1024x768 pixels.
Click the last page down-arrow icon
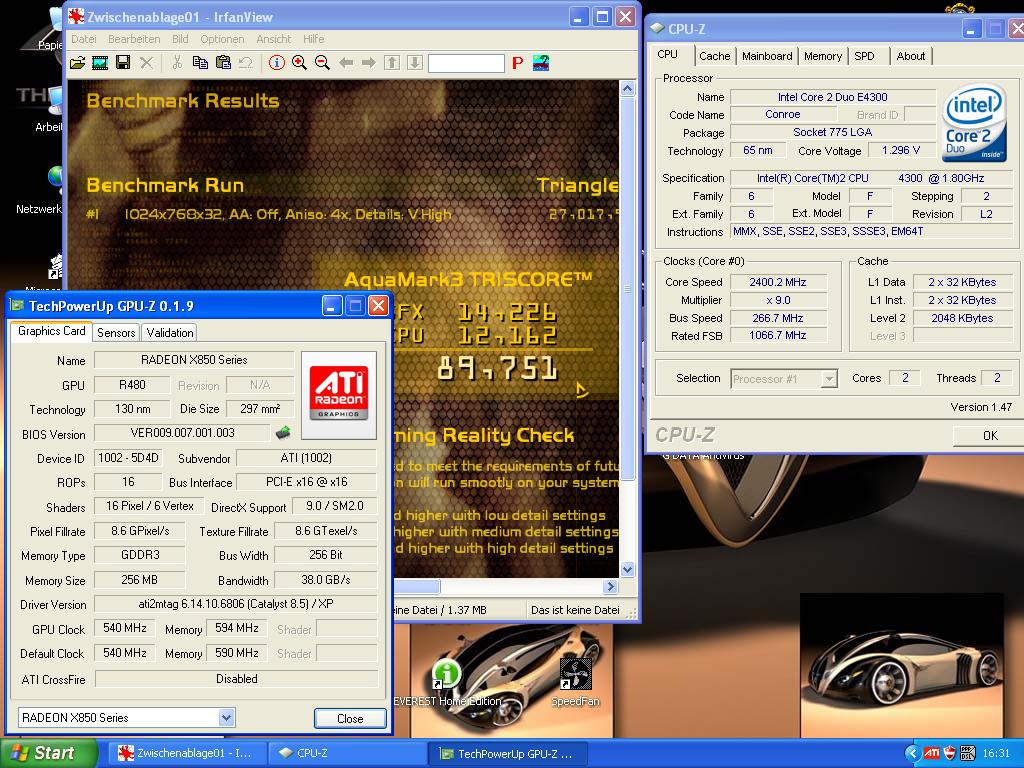pos(415,63)
